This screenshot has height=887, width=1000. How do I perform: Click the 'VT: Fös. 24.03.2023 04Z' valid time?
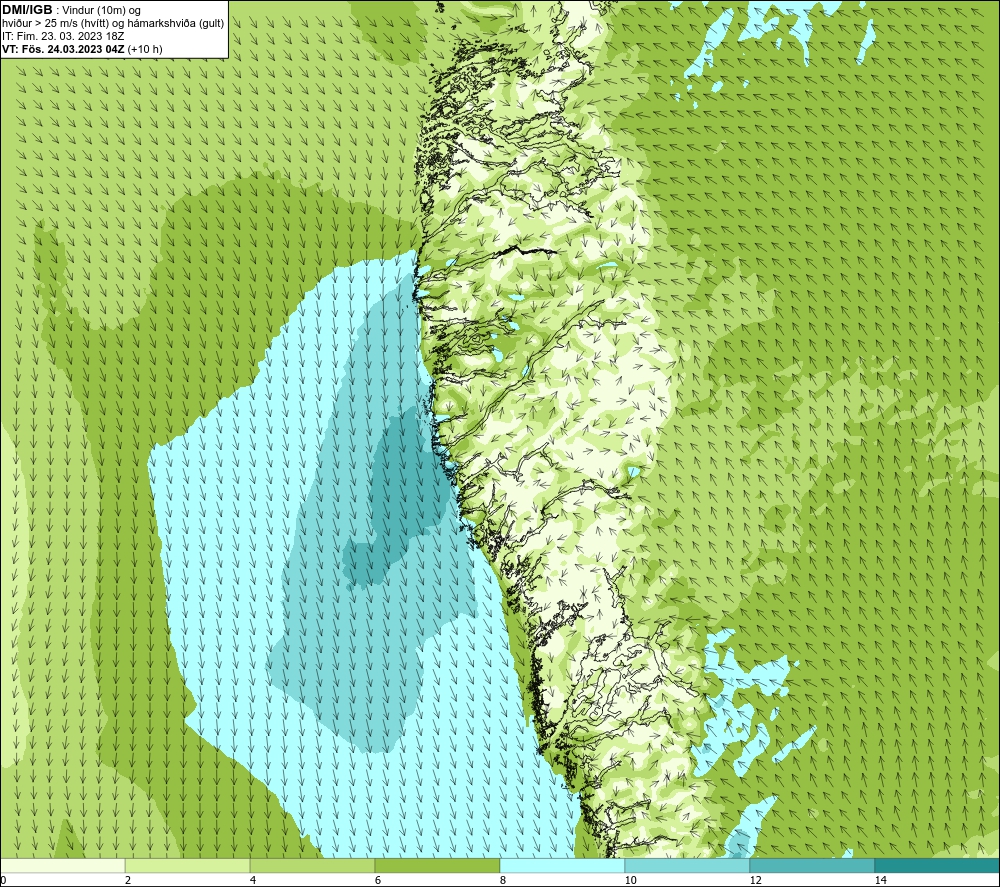(63, 49)
